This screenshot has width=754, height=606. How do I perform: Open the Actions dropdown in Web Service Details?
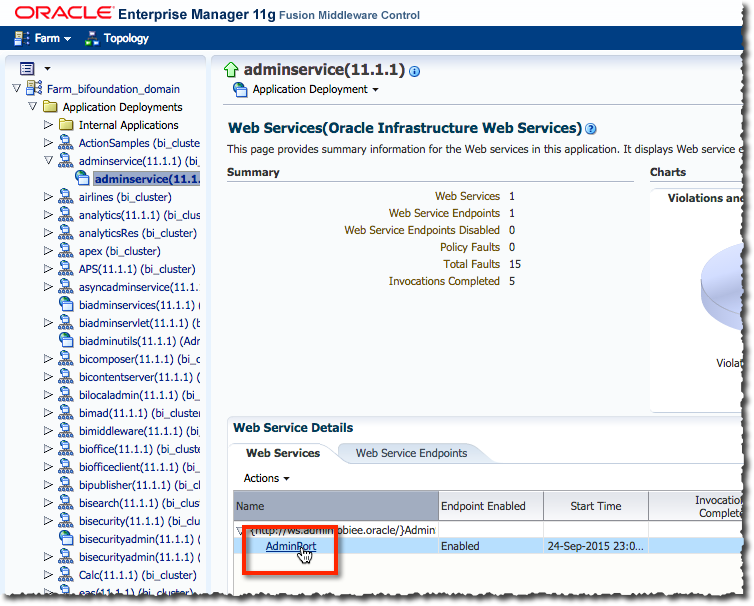pos(266,479)
